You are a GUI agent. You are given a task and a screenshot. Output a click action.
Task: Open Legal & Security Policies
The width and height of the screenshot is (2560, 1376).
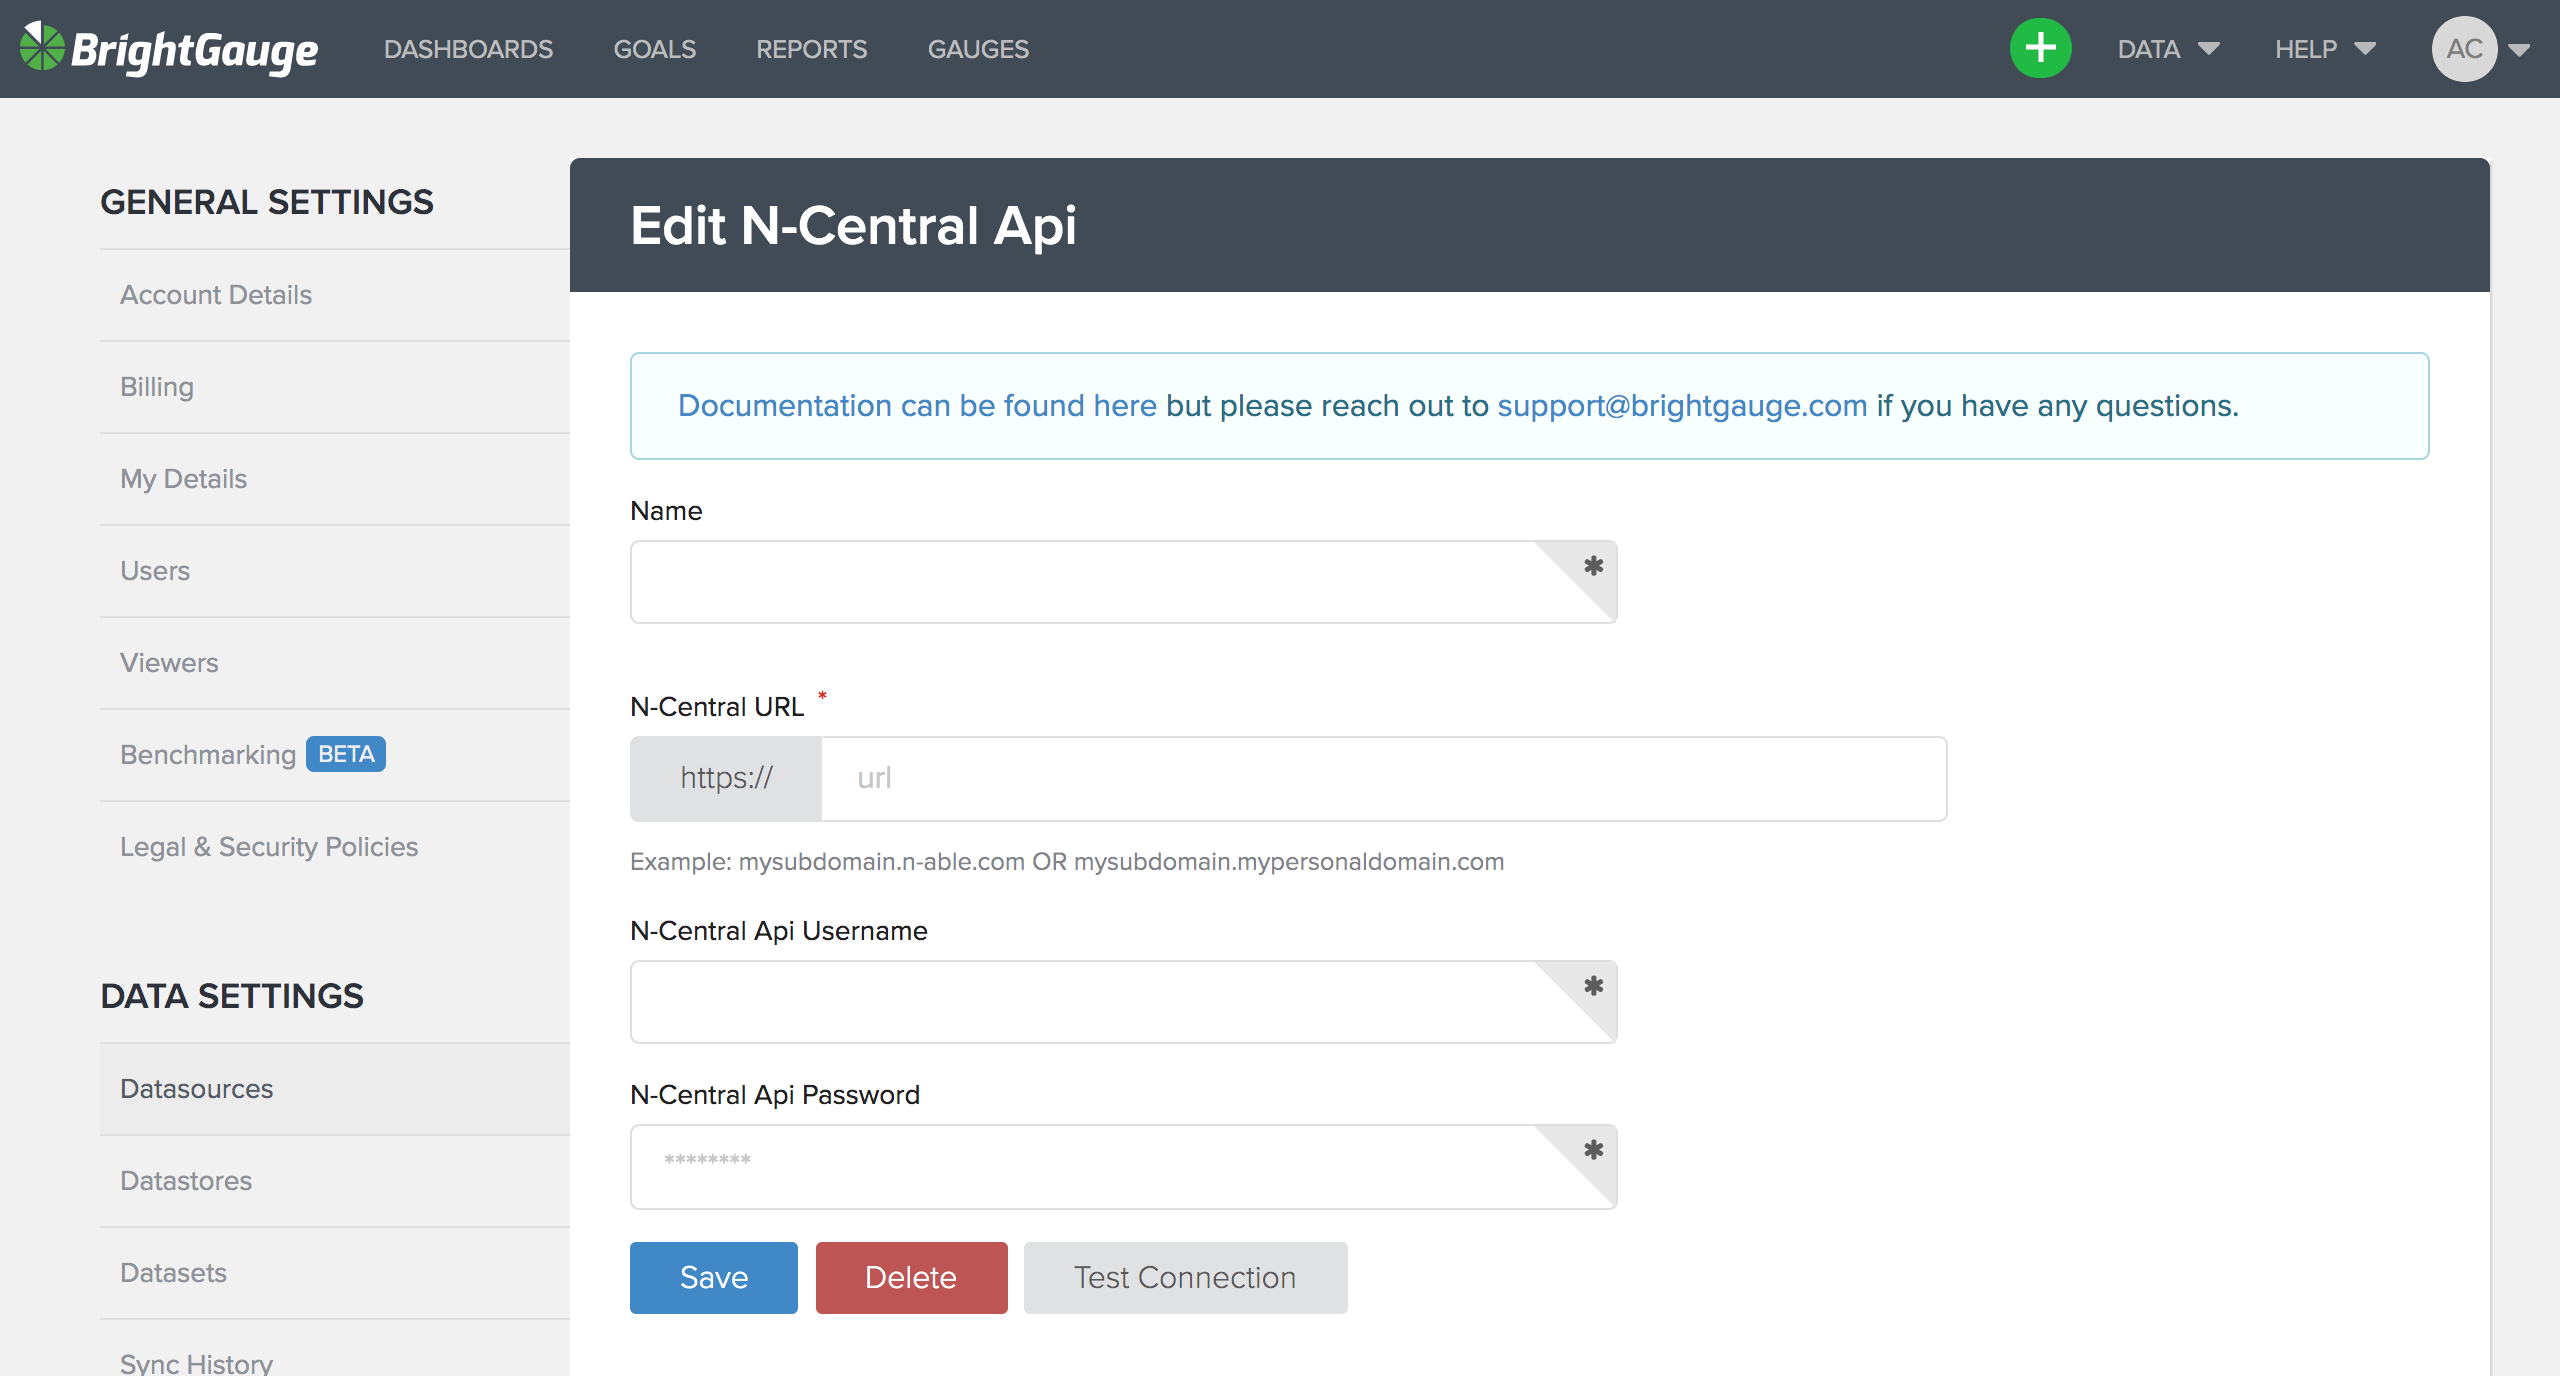click(x=335, y=847)
